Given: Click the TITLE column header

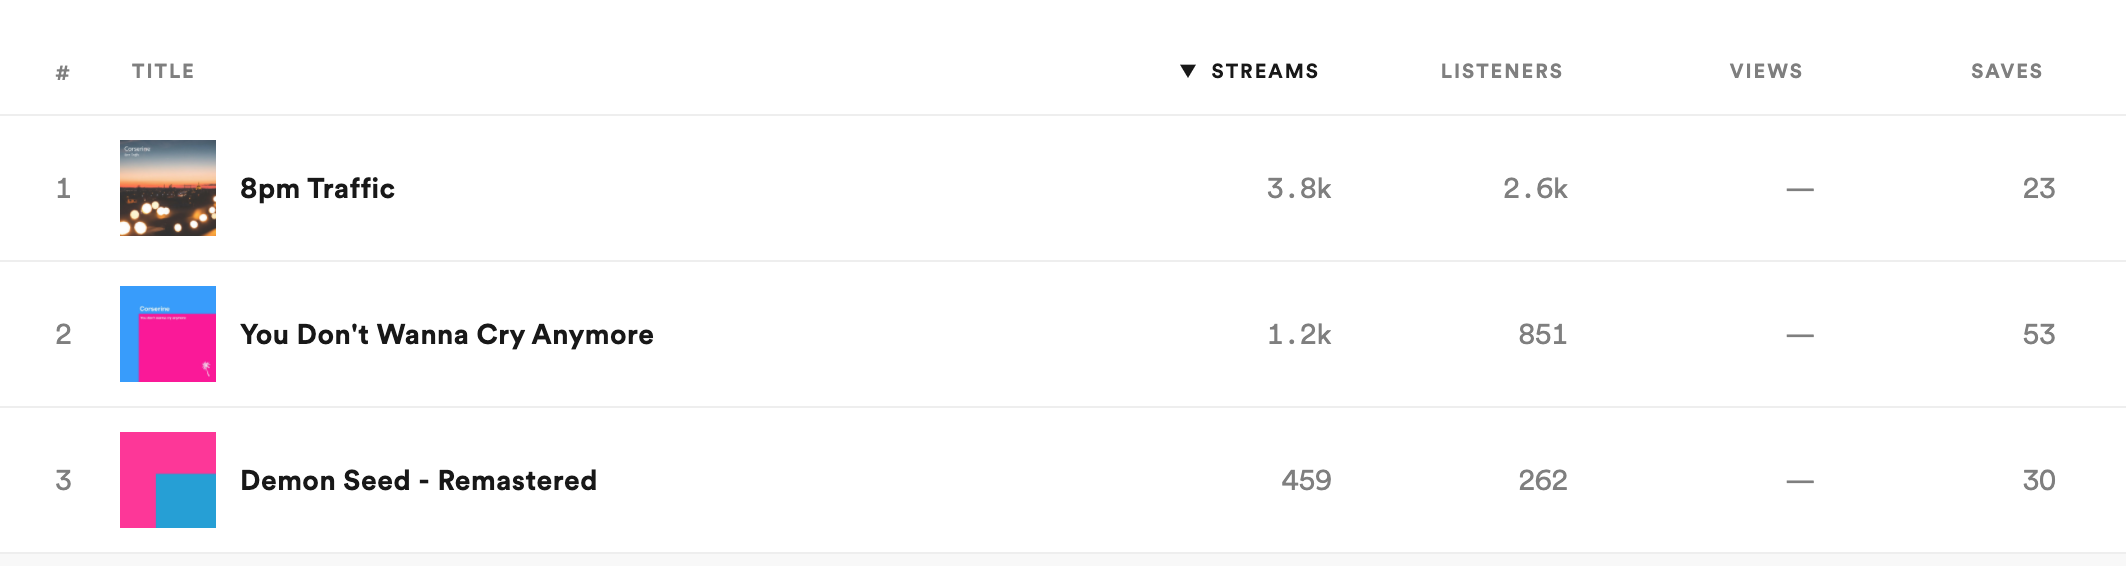Looking at the screenshot, I should tap(163, 71).
